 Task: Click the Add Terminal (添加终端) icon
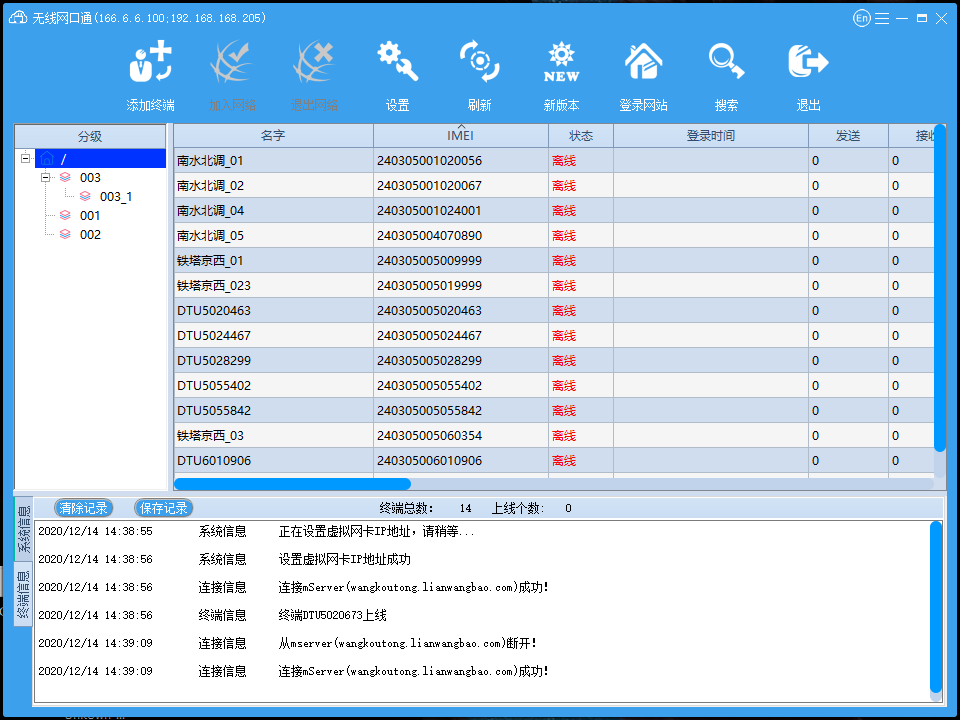point(150,62)
